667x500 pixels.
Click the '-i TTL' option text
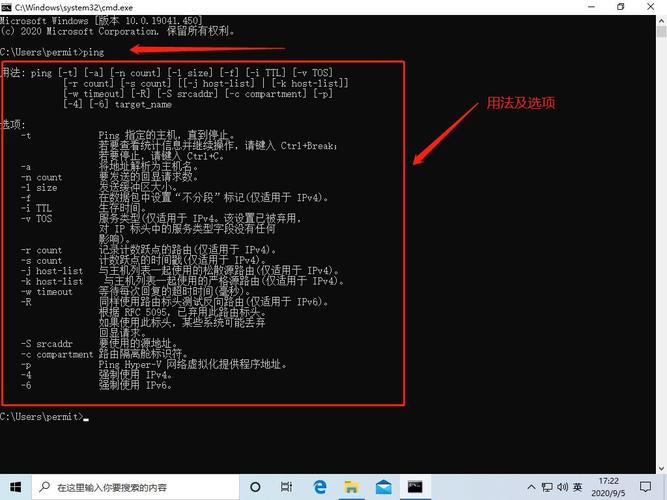pos(37,208)
